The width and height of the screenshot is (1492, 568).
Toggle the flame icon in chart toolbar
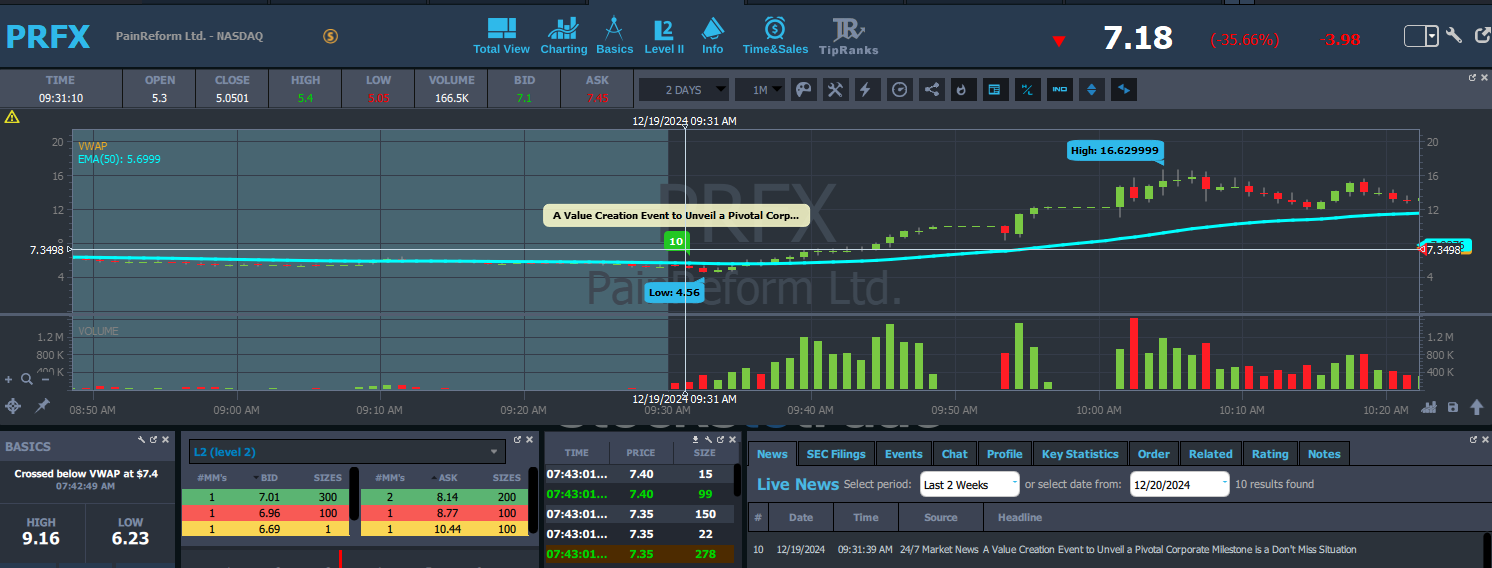click(x=962, y=90)
